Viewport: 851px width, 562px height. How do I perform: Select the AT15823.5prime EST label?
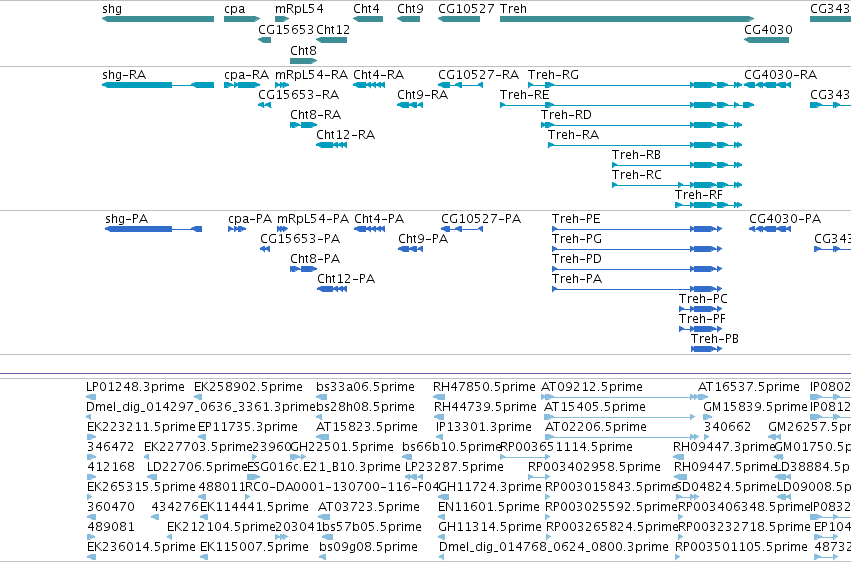pos(367,427)
